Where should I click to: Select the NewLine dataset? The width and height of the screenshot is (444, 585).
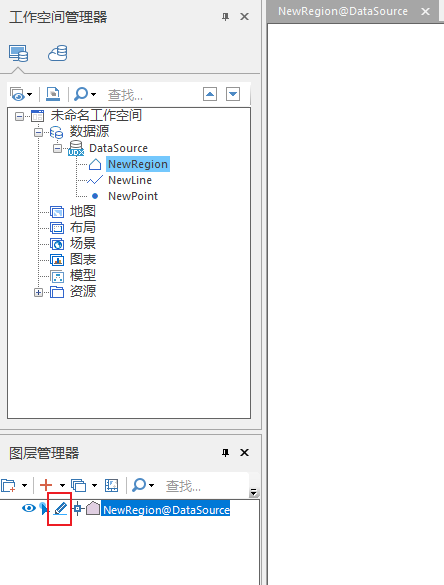click(x=130, y=180)
